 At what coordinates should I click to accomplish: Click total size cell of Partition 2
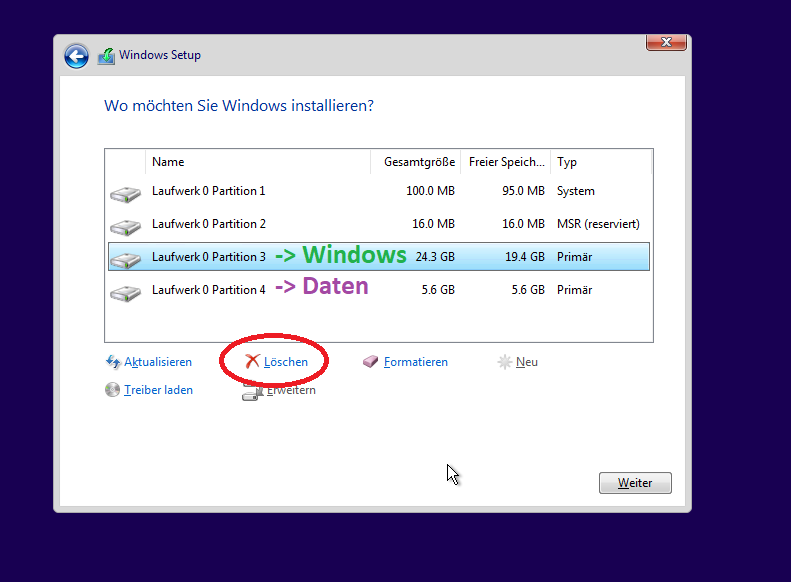point(433,224)
